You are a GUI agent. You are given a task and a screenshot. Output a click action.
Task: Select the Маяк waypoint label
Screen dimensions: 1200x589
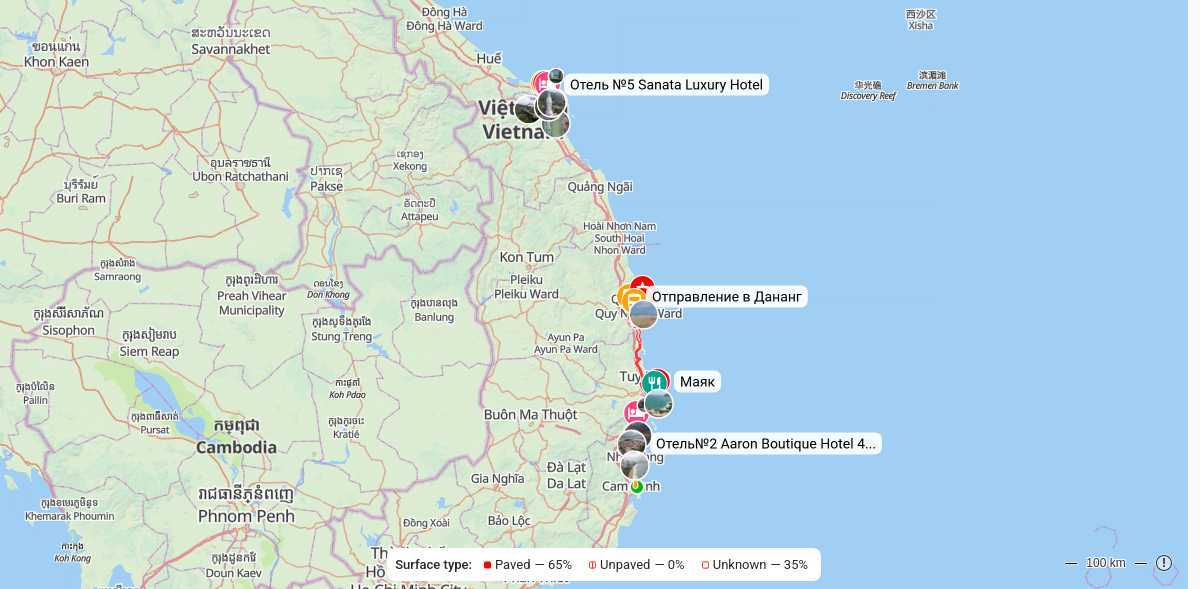(x=699, y=382)
